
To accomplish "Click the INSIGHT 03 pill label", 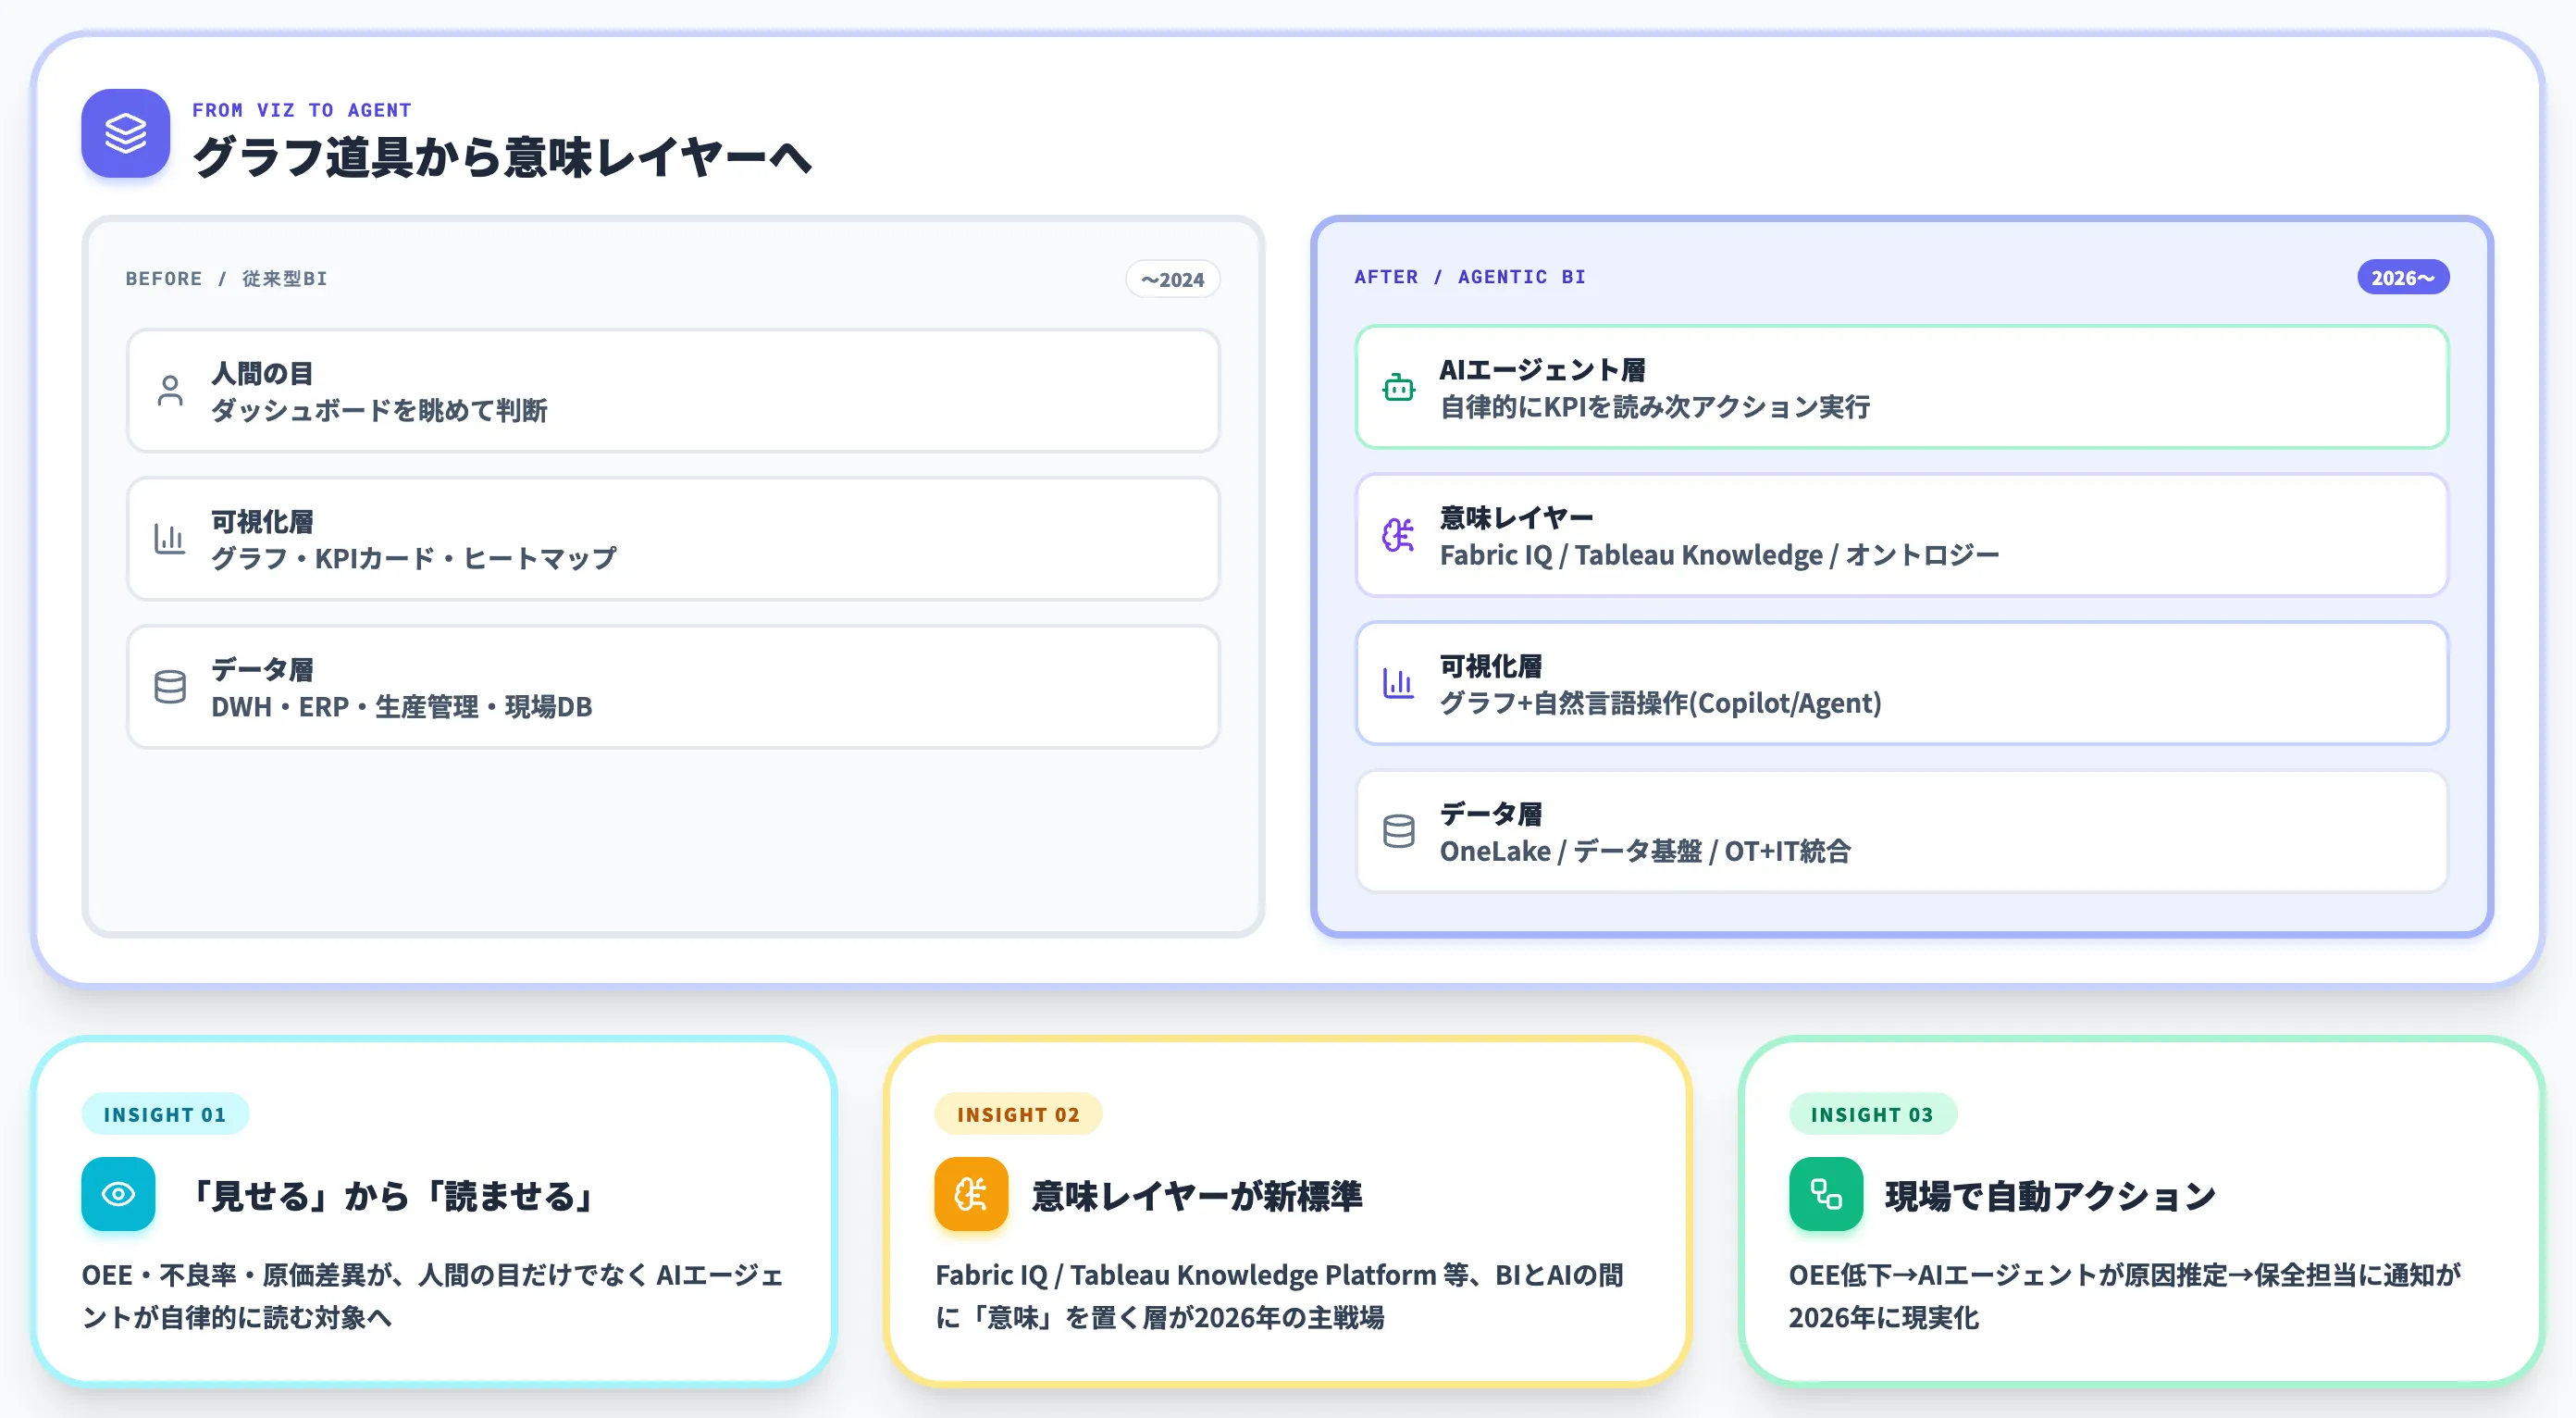I will click(x=1872, y=1114).
